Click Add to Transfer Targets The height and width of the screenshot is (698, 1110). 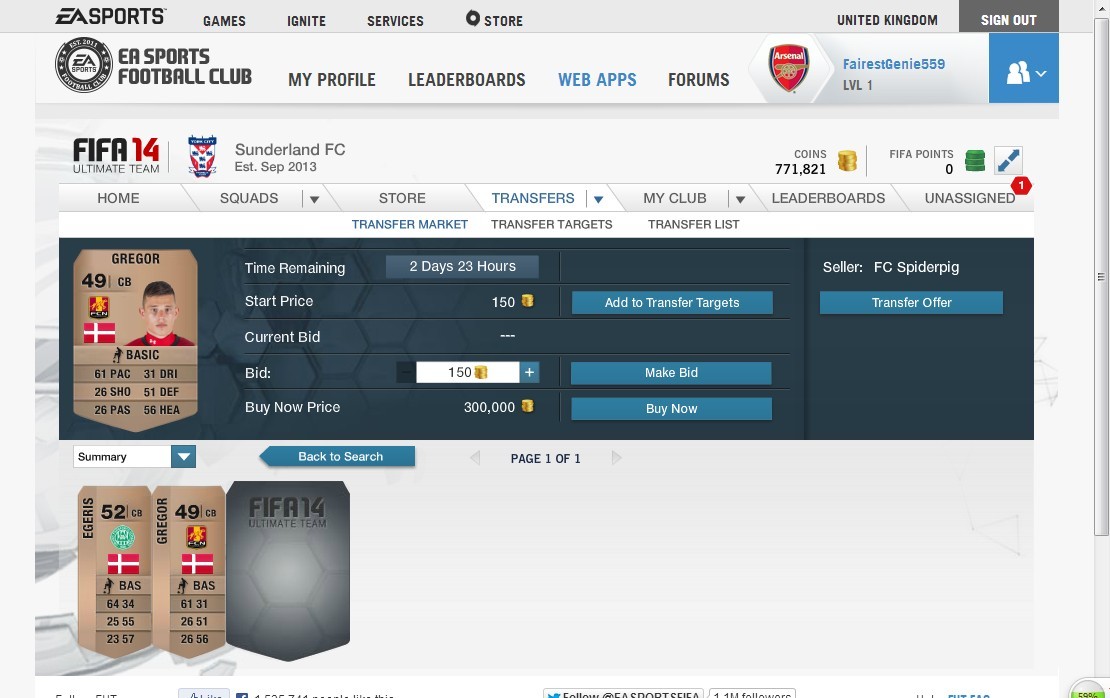pos(672,302)
